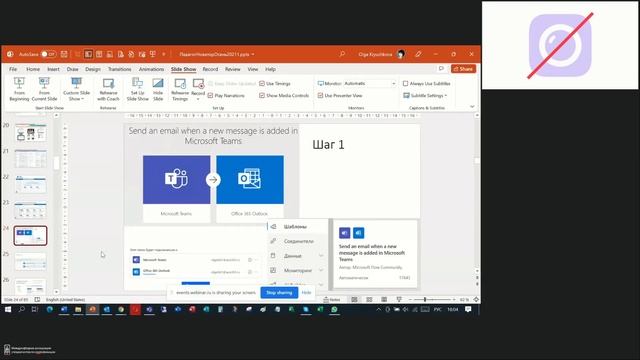This screenshot has width=640, height=360.
Task: Open Set Up Slide Show dialog
Action: tap(138, 89)
